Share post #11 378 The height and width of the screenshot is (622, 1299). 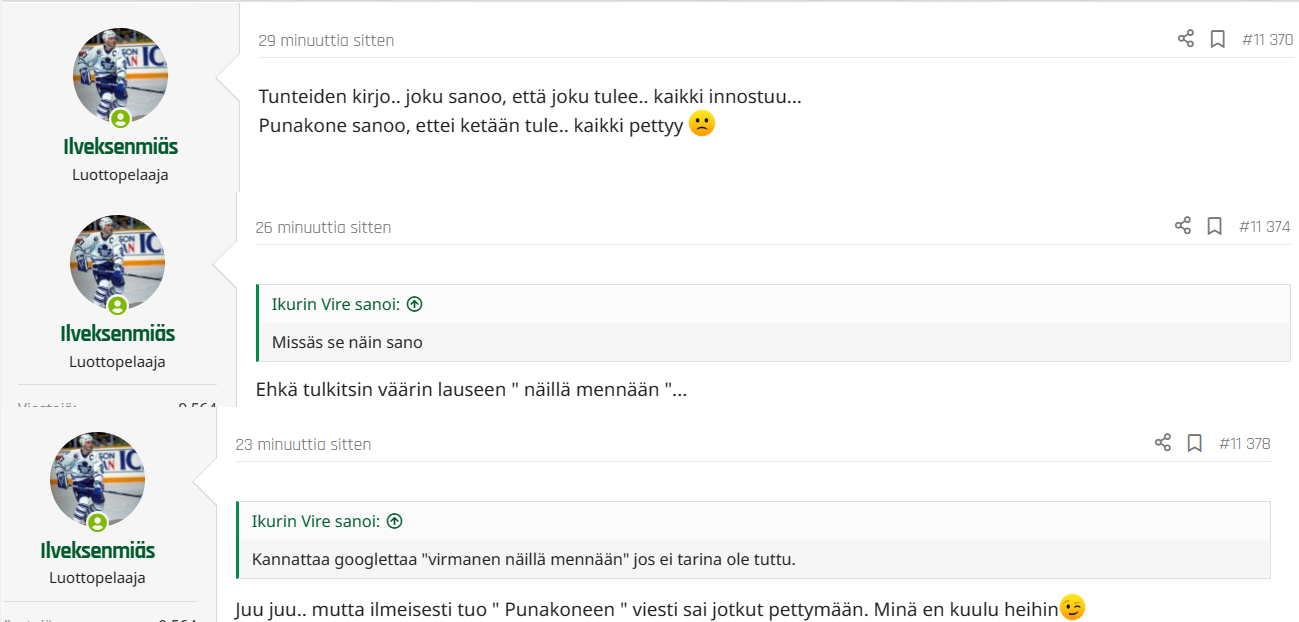[x=1162, y=443]
